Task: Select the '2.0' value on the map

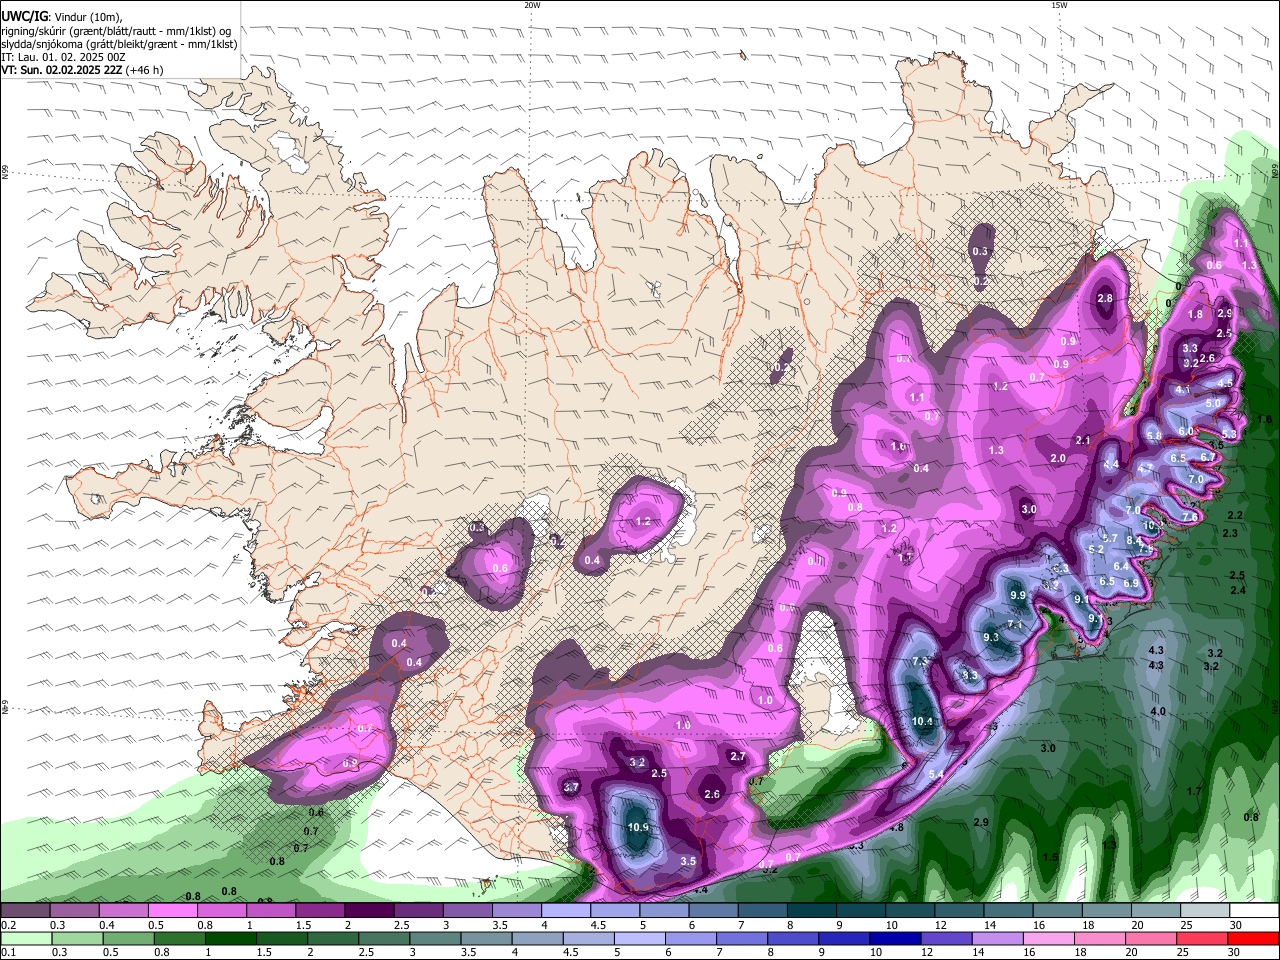Action: tap(1058, 459)
